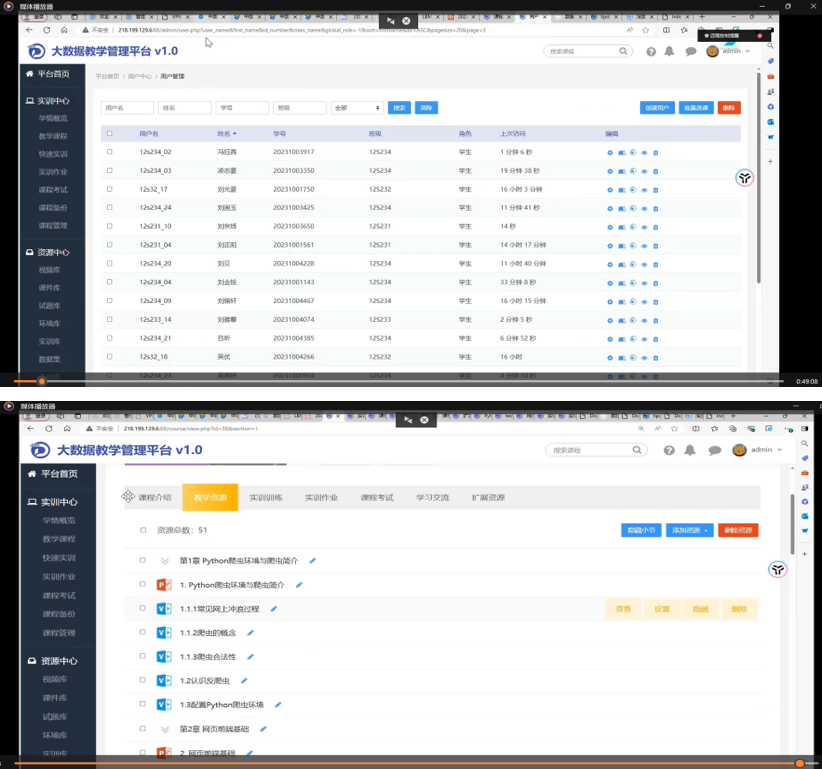Click the chat message icon in lower header
The image size is (822, 769).
[x=714, y=451]
